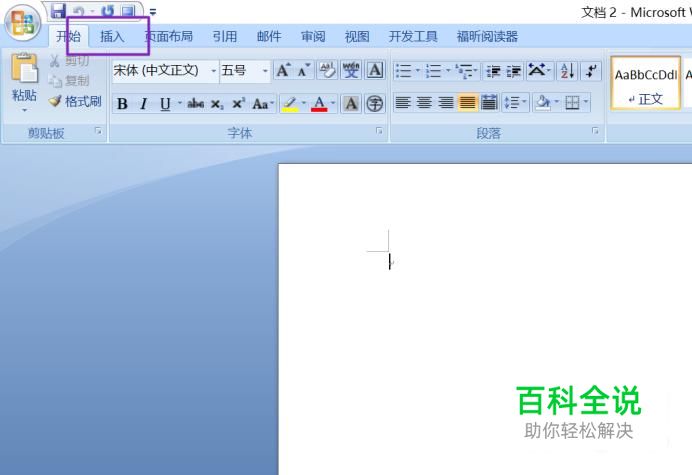Align text right
The image size is (692, 475).
[446, 102]
